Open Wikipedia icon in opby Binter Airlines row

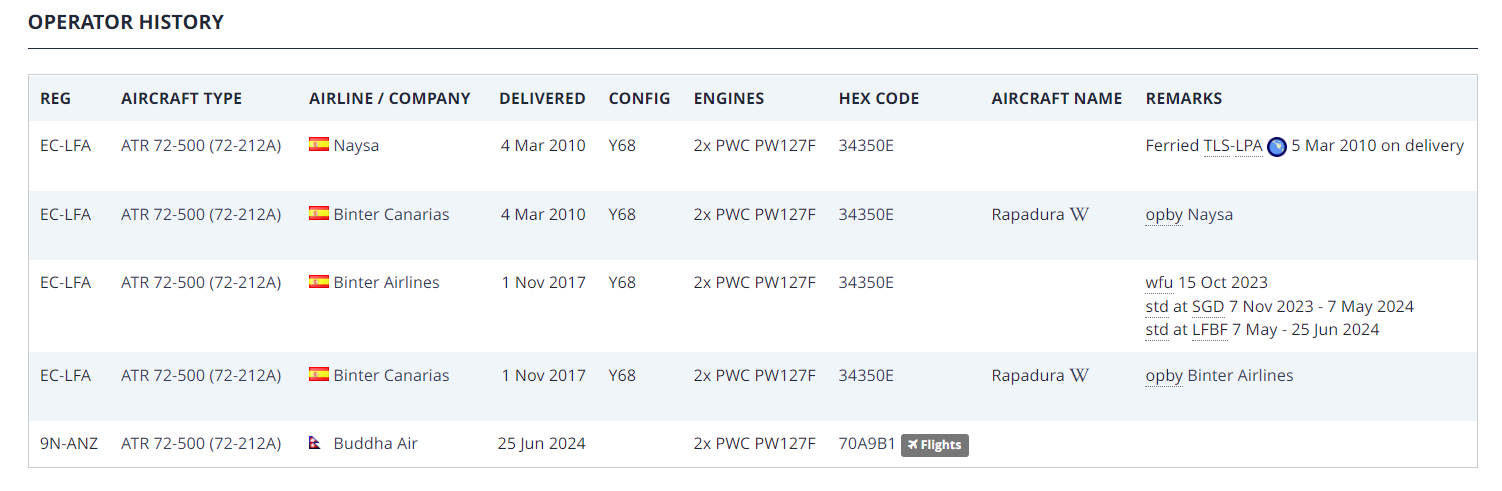pos(1079,376)
